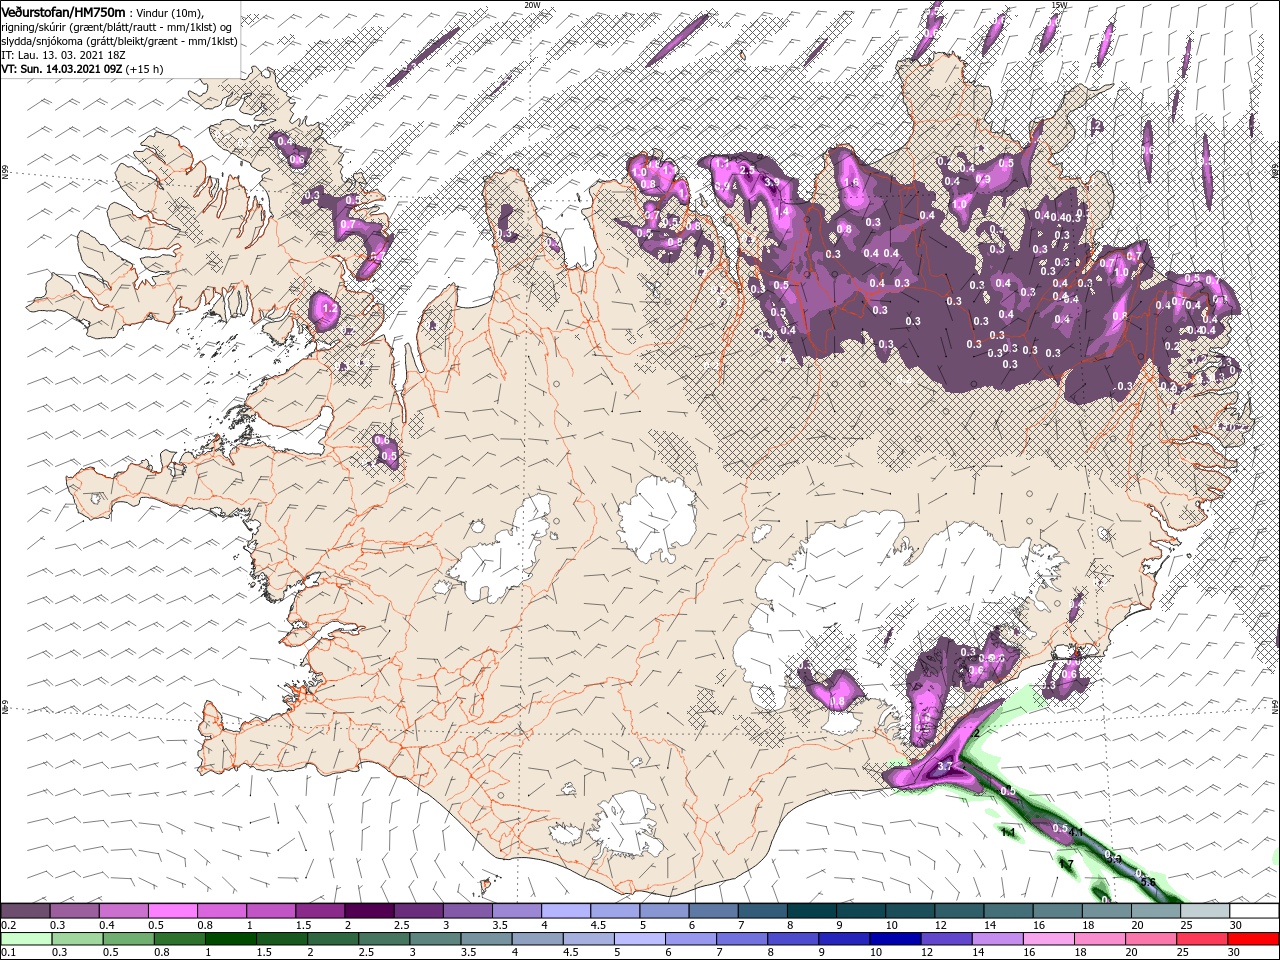Image resolution: width=1280 pixels, height=960 pixels.
Task: Select deep blue lower legend swatch at 10
Action: (x=895, y=939)
